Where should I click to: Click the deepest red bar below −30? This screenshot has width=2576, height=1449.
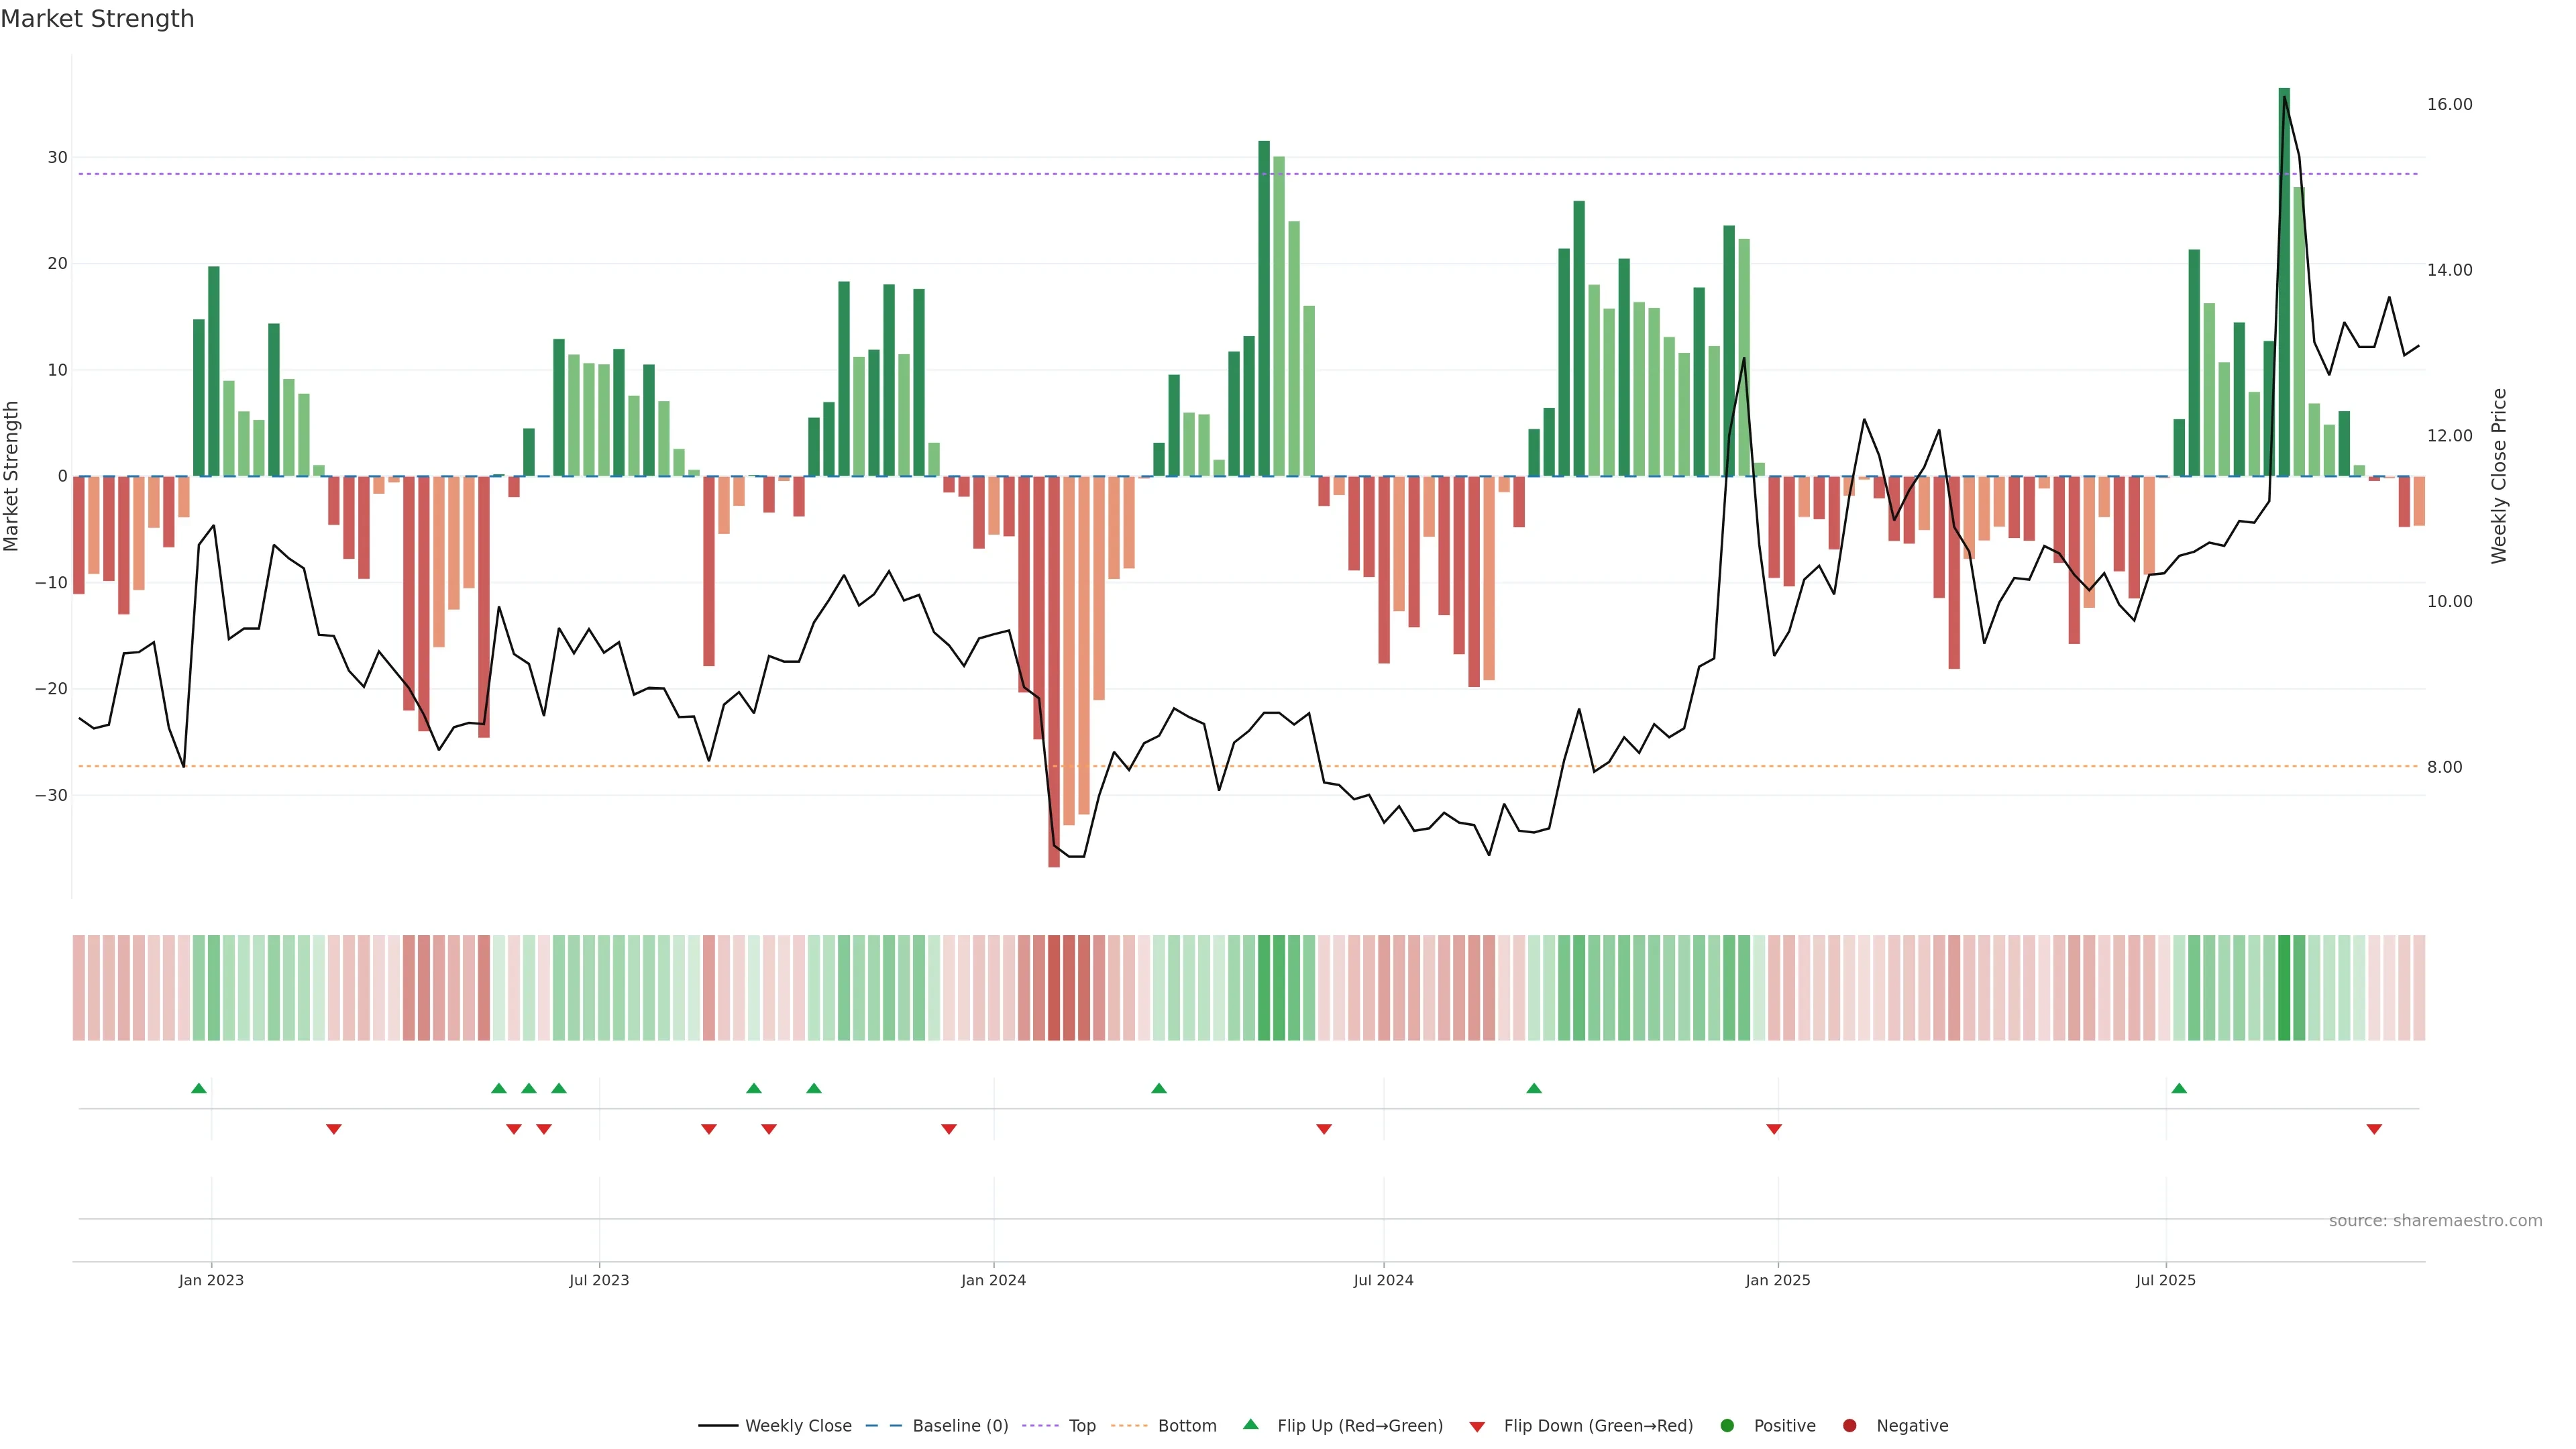click(1054, 670)
